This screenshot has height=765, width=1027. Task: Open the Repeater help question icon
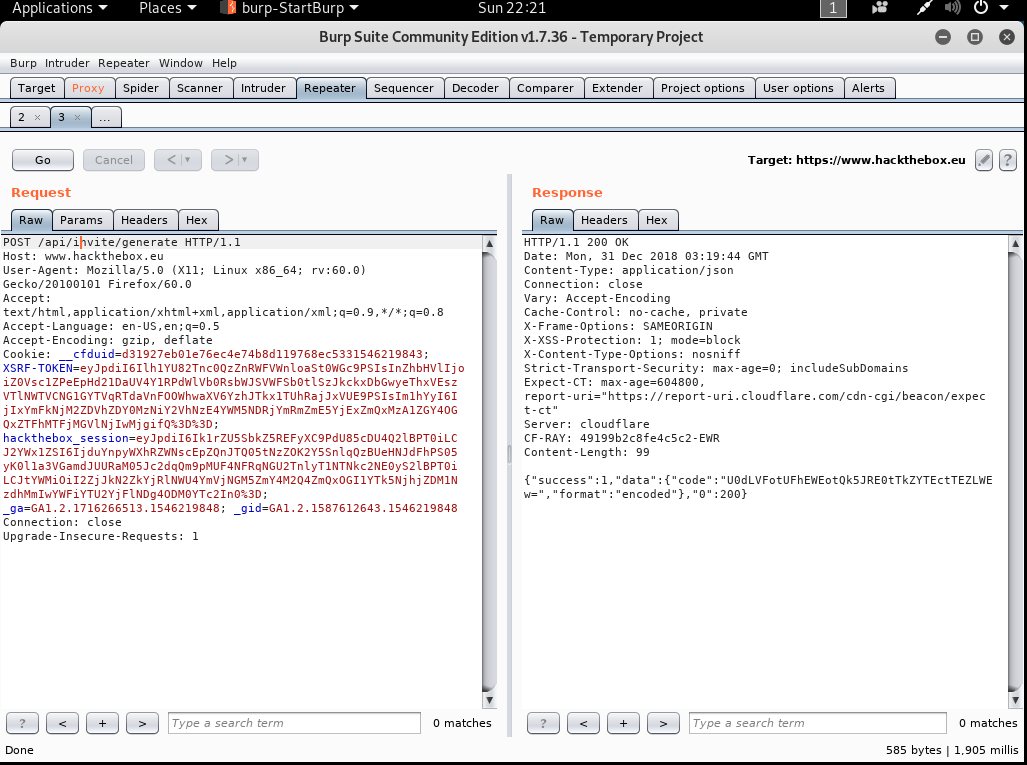pos(1007,160)
